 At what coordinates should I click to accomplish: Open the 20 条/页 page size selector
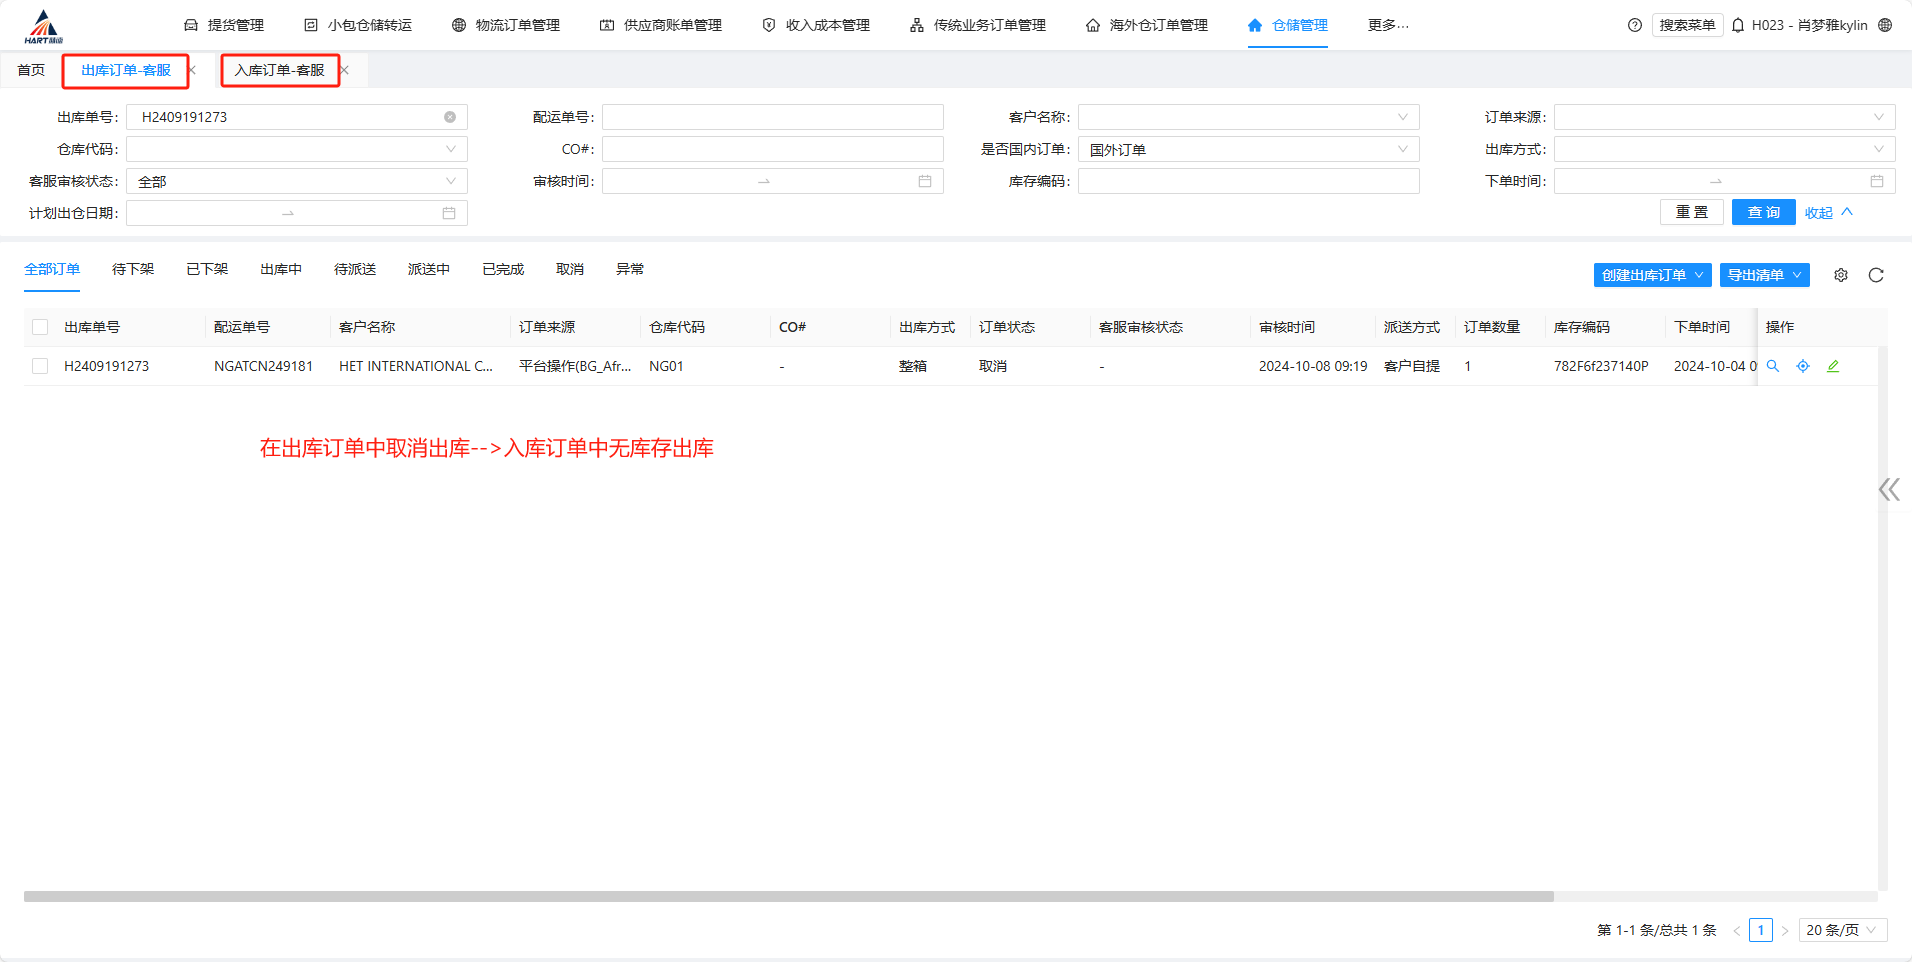(x=1842, y=930)
